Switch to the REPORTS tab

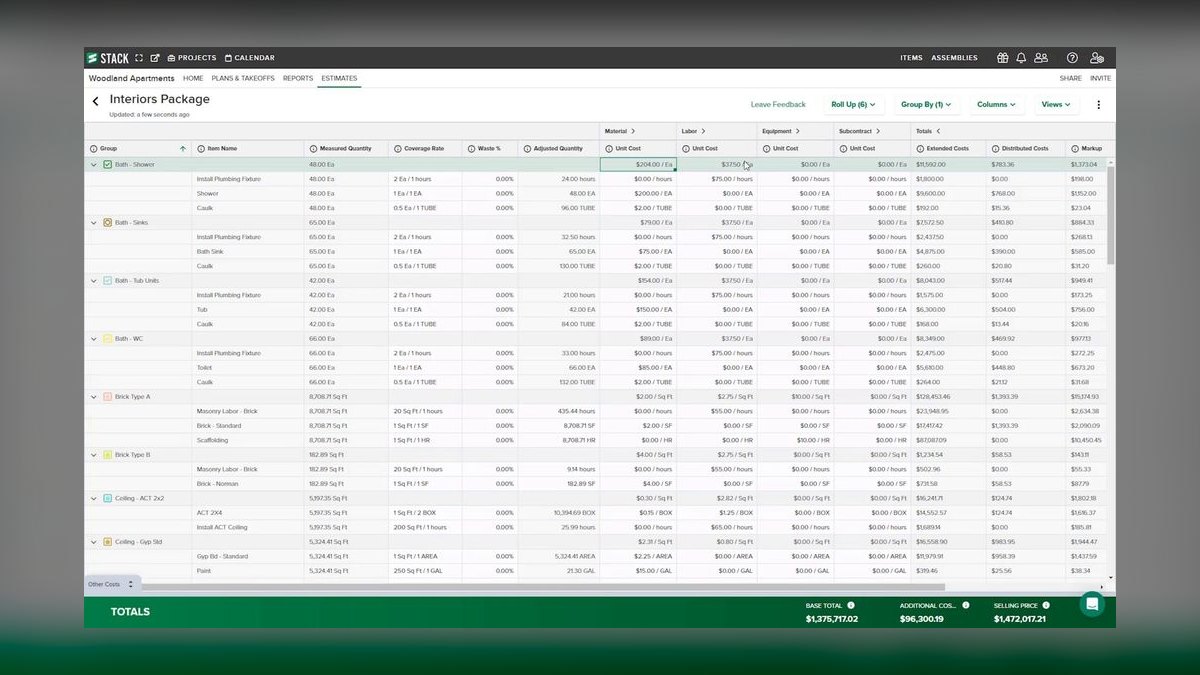coord(298,78)
